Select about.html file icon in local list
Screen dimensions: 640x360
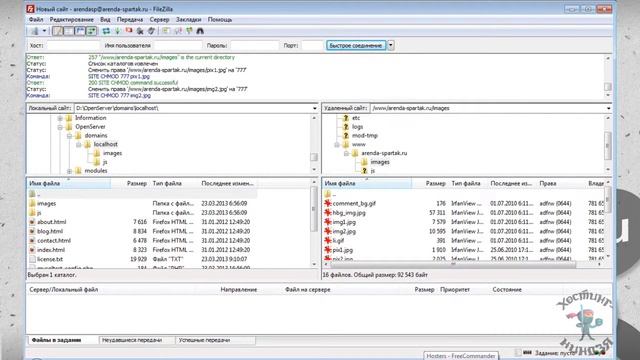coord(32,222)
